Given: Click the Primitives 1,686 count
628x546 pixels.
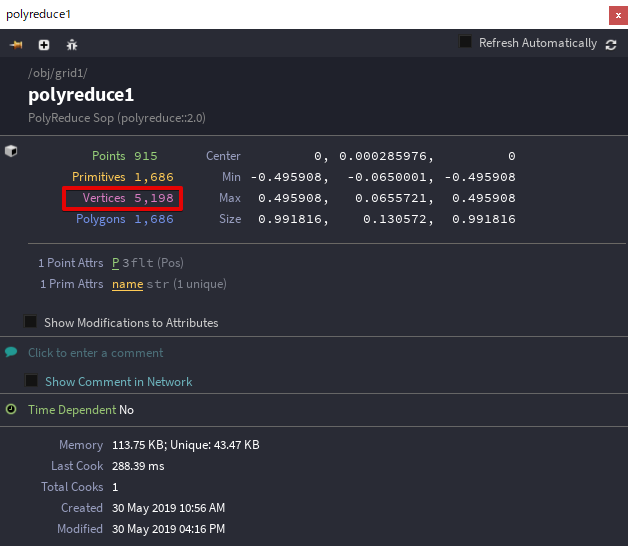Looking at the screenshot, I should [122, 177].
